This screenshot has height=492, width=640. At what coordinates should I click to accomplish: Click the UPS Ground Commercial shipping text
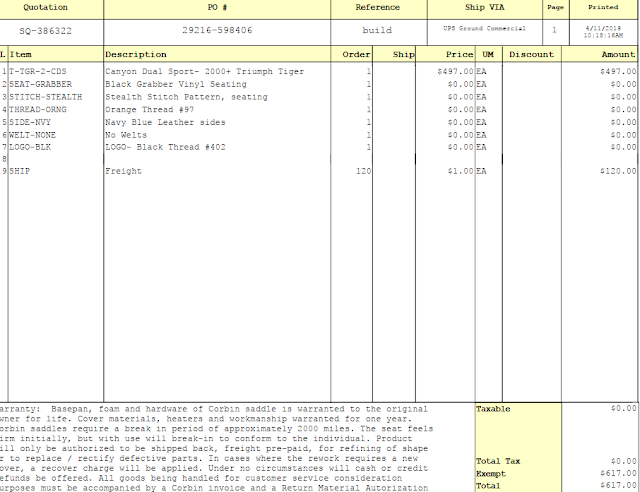click(x=484, y=29)
